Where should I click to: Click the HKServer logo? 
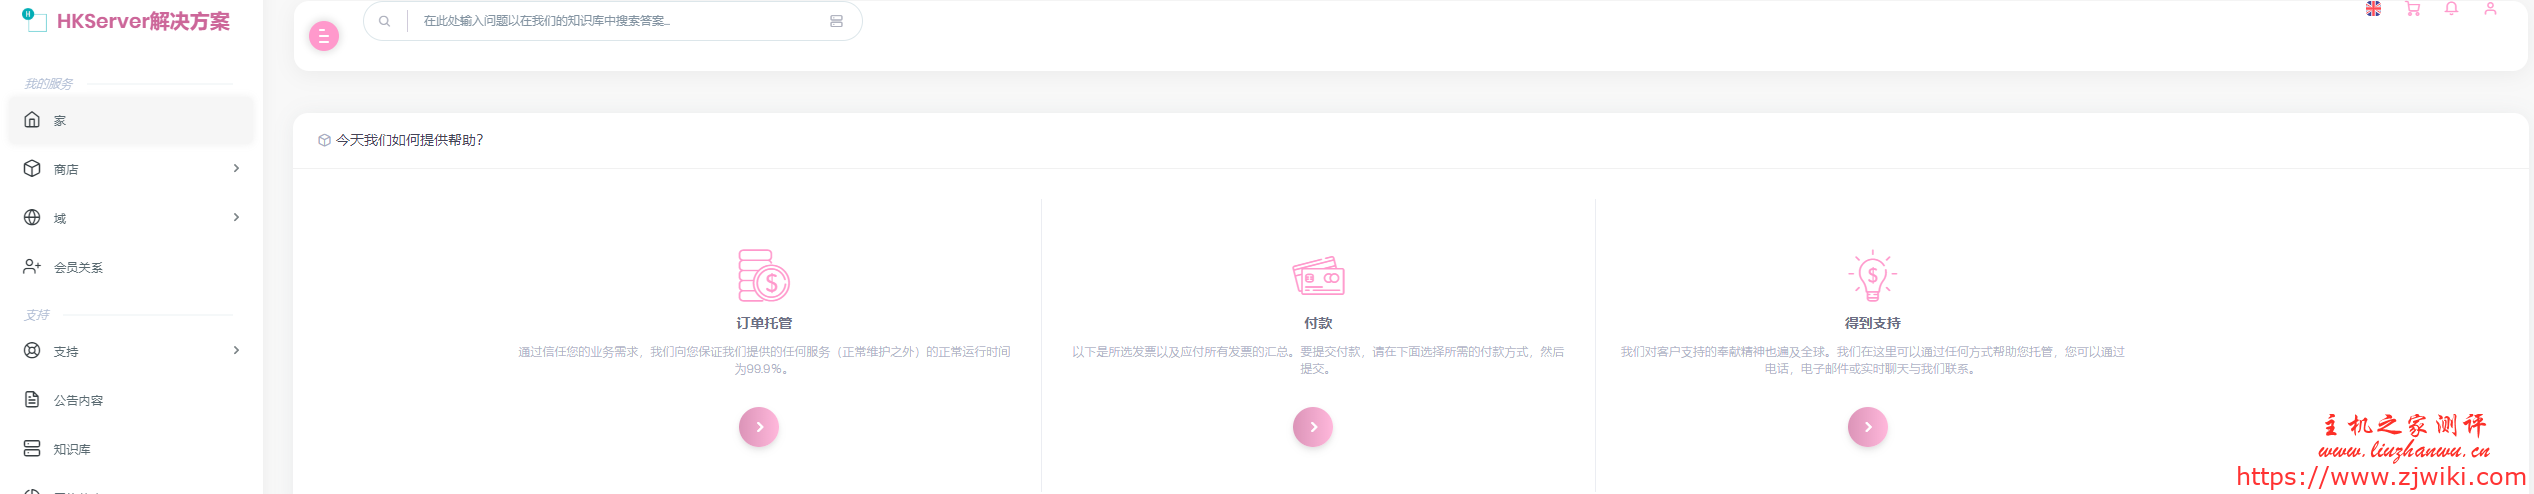click(126, 21)
